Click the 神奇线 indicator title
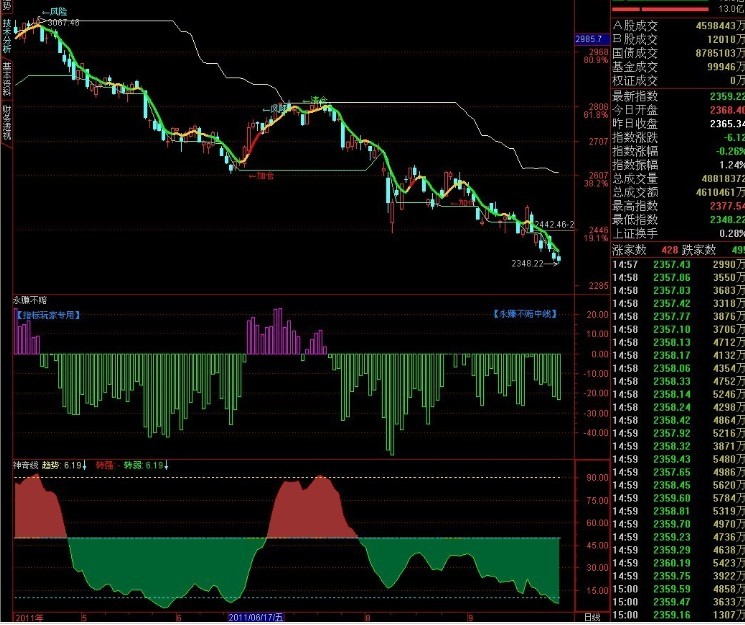Viewport: 745px width, 625px height. (x=25, y=465)
